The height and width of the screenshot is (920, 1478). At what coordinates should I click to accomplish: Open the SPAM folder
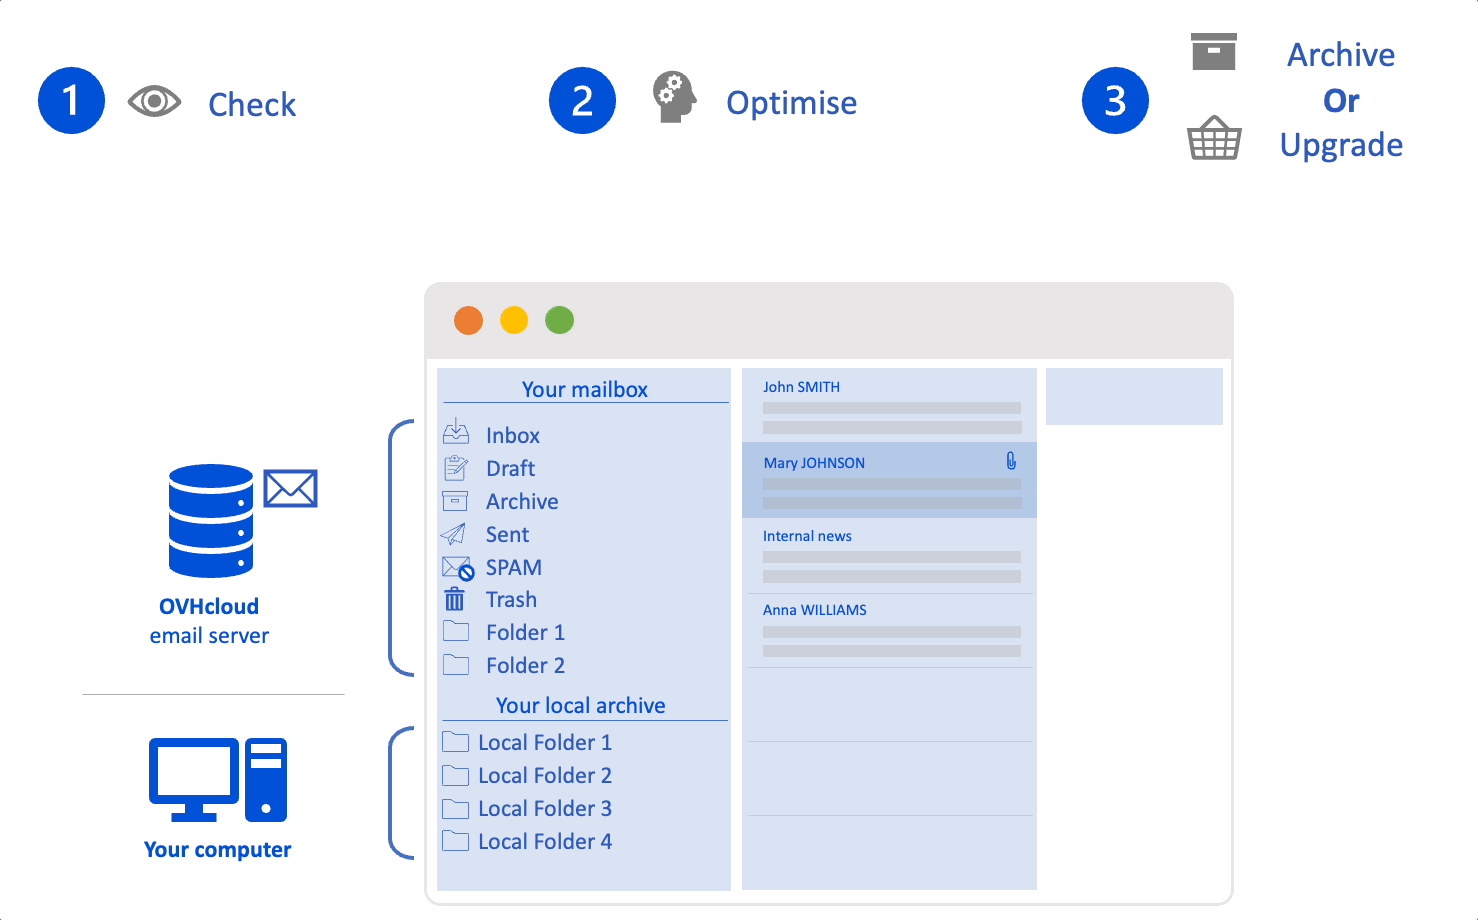(x=513, y=567)
